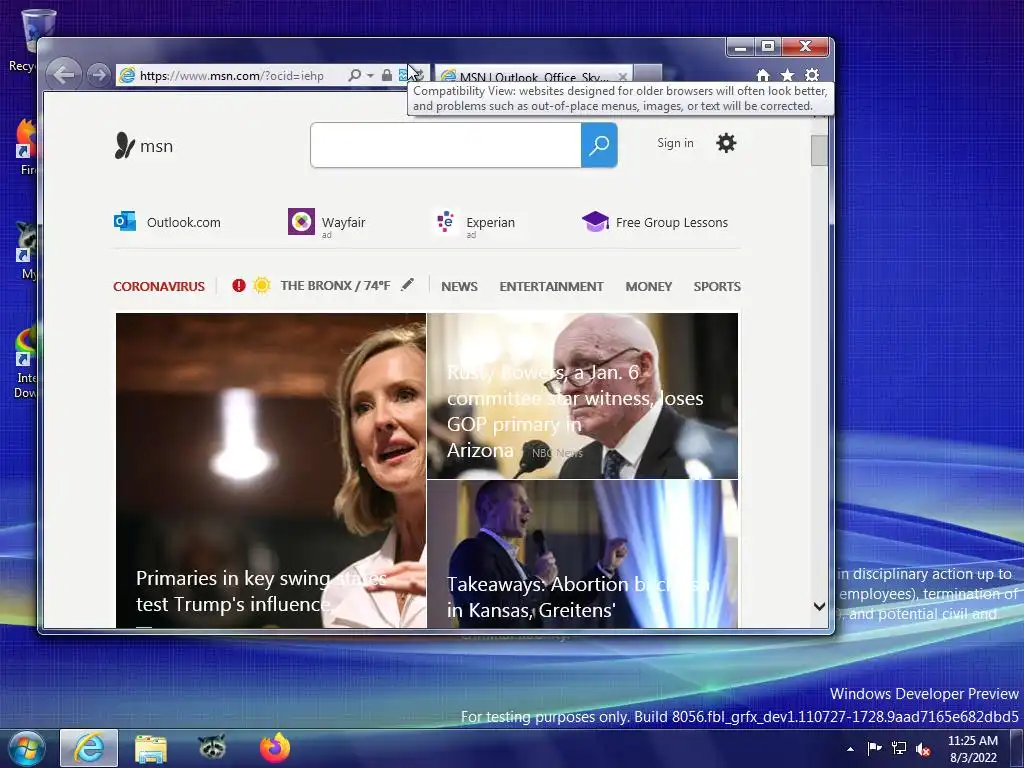Open File Explorer from the taskbar
This screenshot has height=768, width=1024.
pyautogui.click(x=151, y=748)
